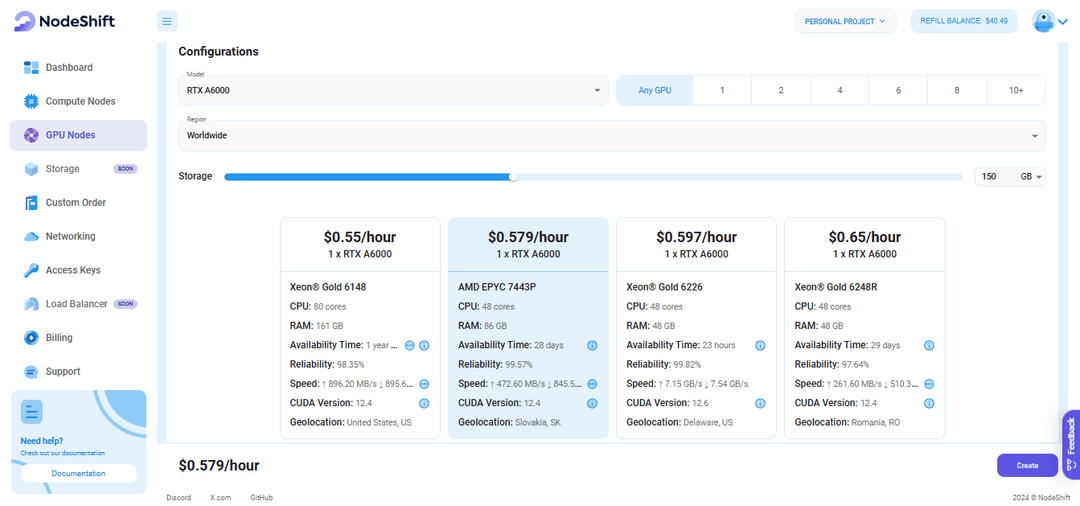This screenshot has height=506, width=1080.
Task: Select GPU count 10+
Action: [x=1016, y=90]
